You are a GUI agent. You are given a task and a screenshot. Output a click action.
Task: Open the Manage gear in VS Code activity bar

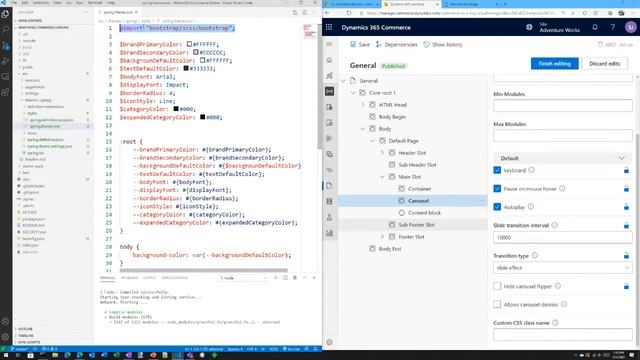tap(5, 337)
